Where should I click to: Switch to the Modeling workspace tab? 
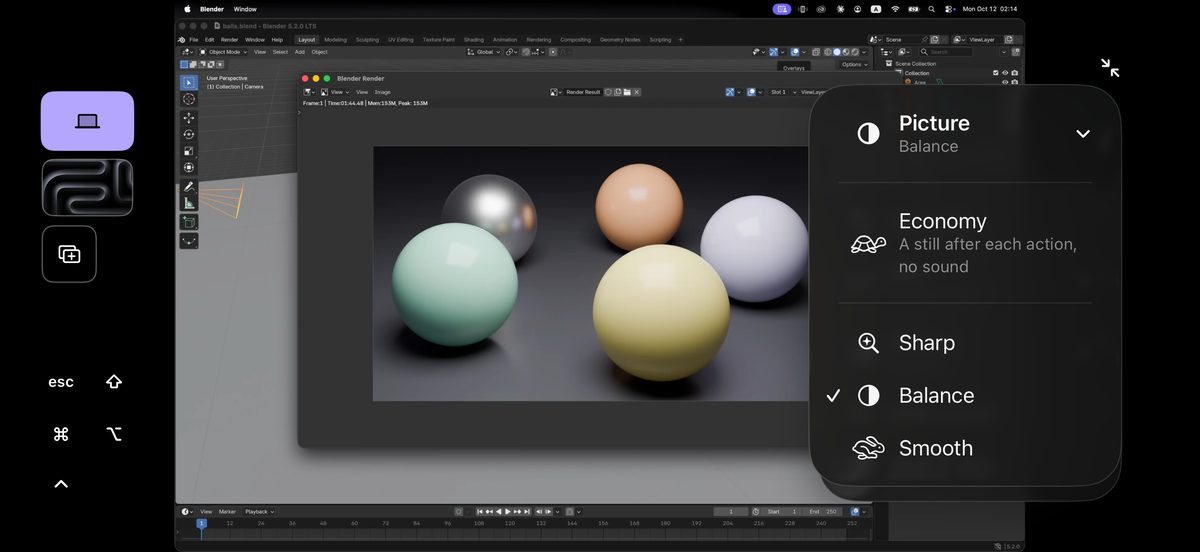(x=335, y=40)
